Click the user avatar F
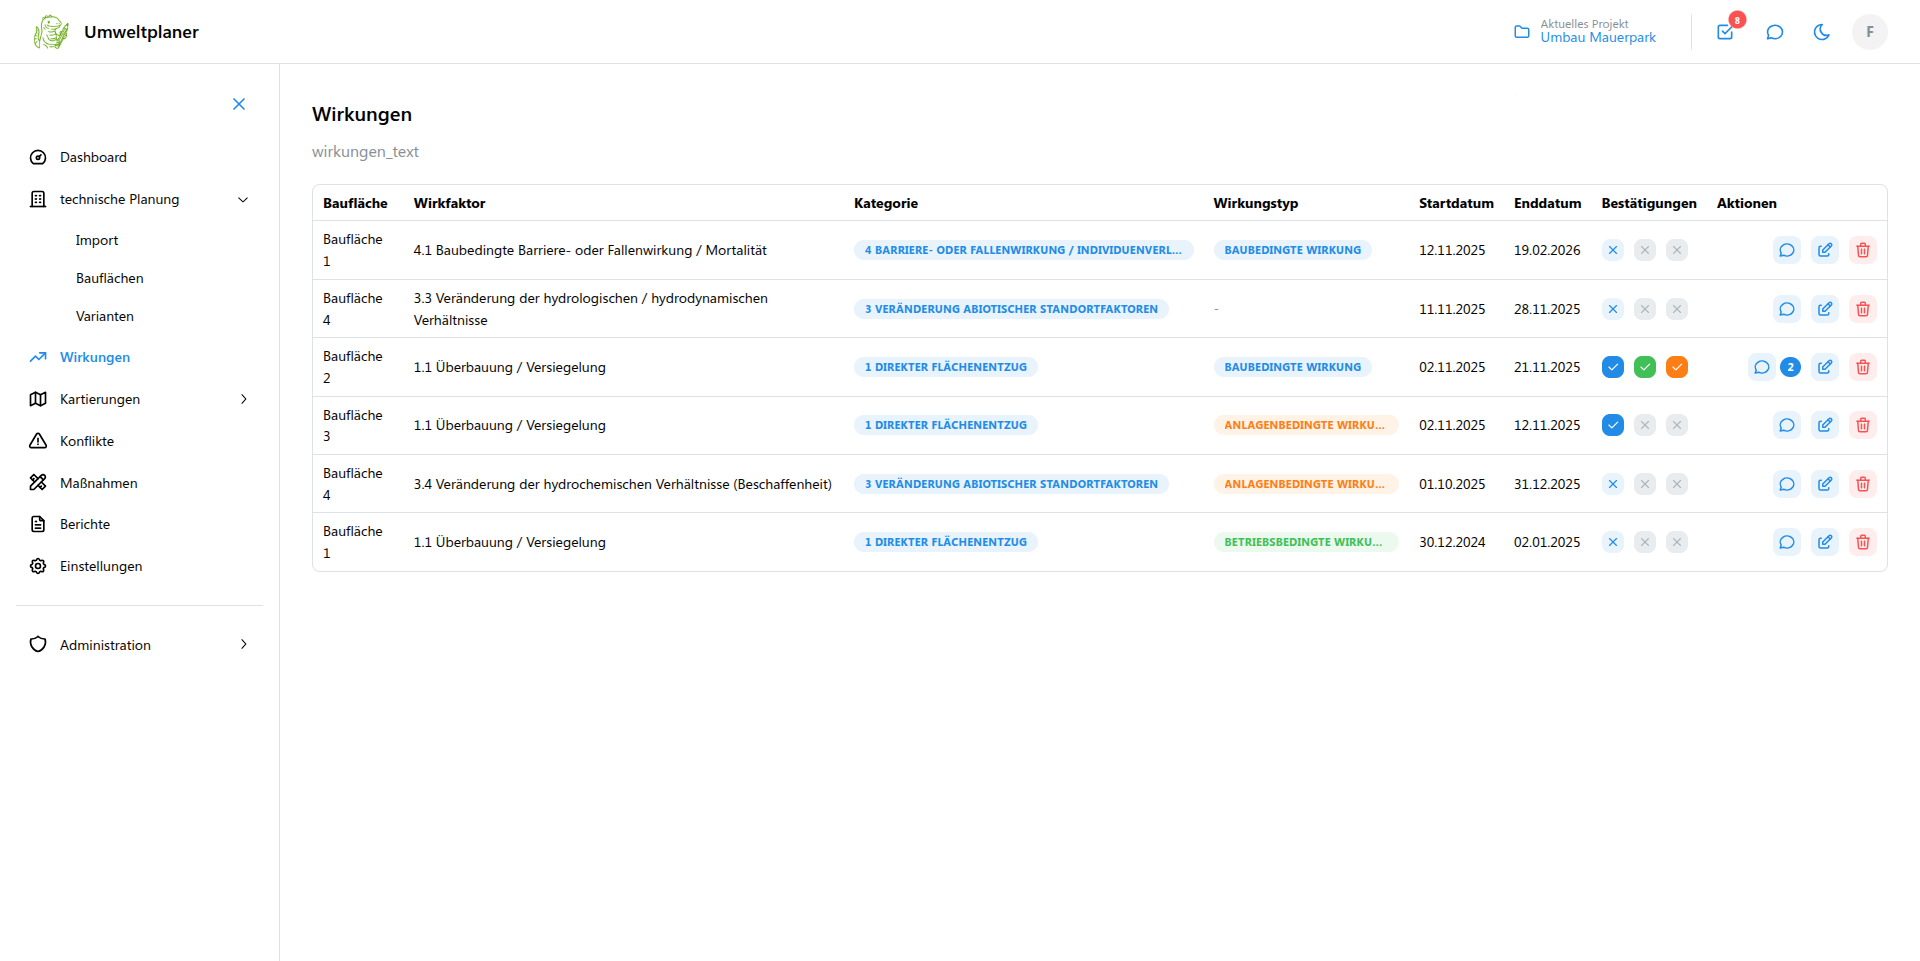The image size is (1920, 961). tap(1869, 32)
